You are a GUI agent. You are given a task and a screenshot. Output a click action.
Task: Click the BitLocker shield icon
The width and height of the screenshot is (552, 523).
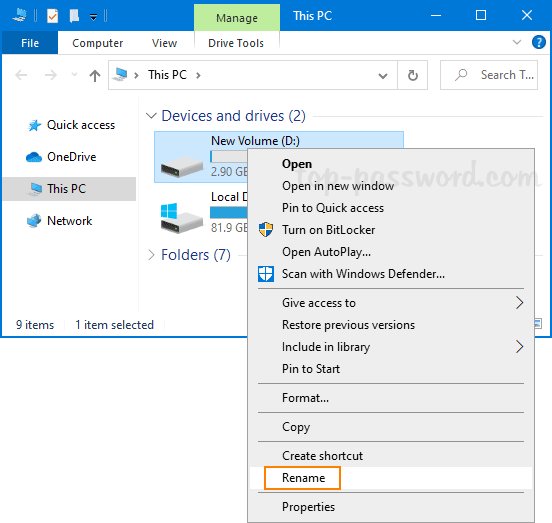tap(266, 229)
